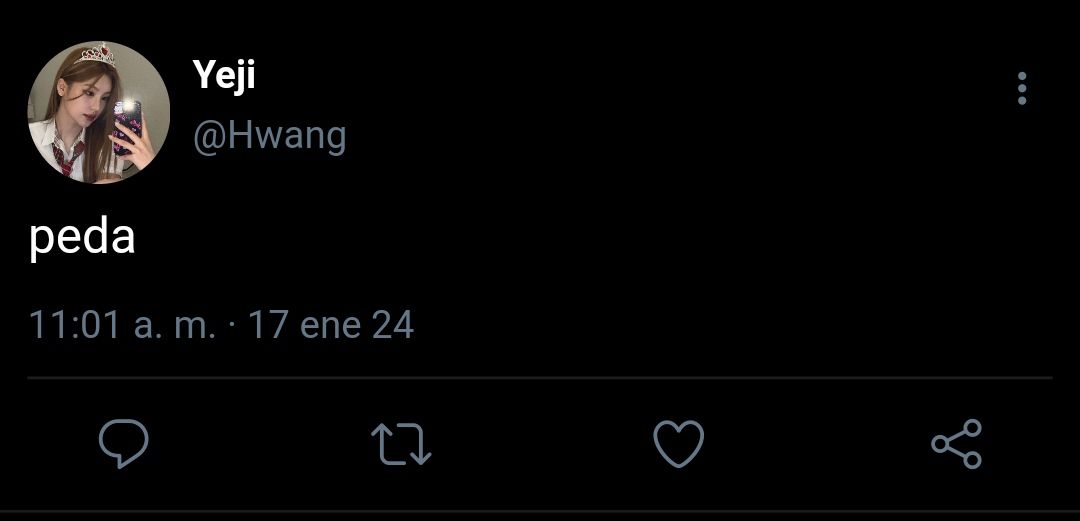Screen dimensions: 1080x521
Task: Click the heart outline next to share
Action: [678, 444]
